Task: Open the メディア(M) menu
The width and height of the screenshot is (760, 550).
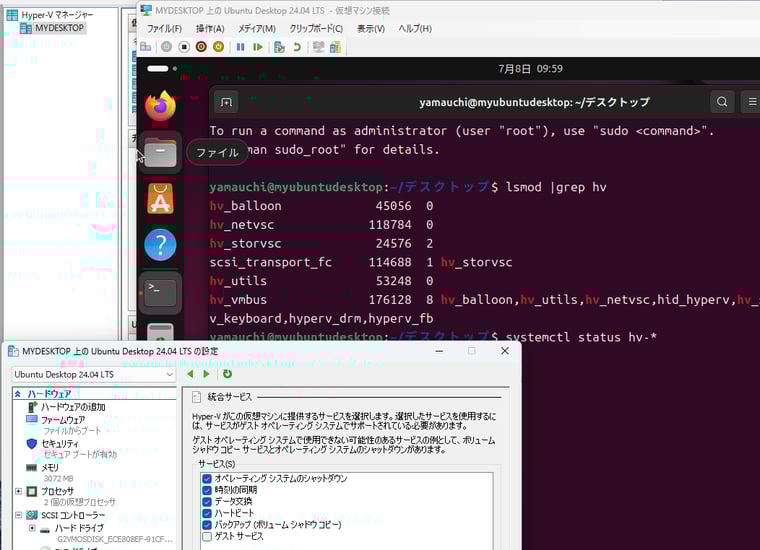Action: tap(257, 29)
